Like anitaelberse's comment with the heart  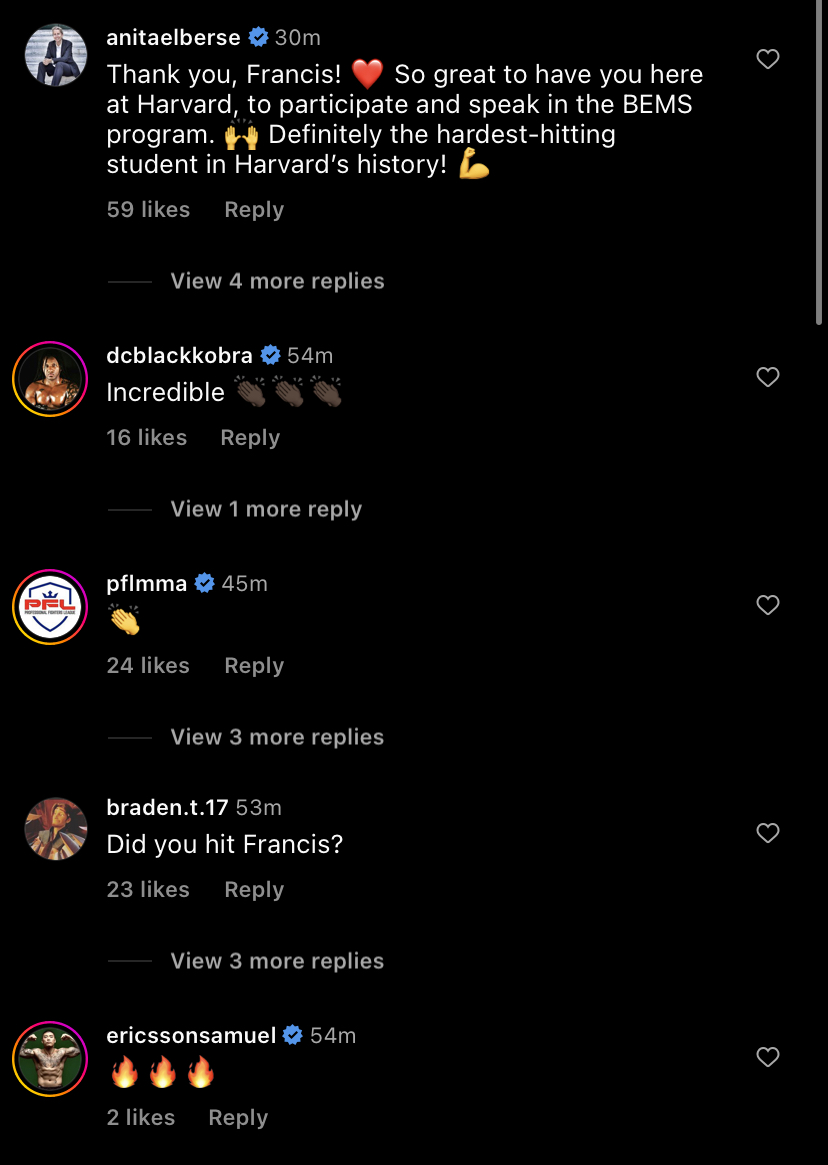click(767, 60)
